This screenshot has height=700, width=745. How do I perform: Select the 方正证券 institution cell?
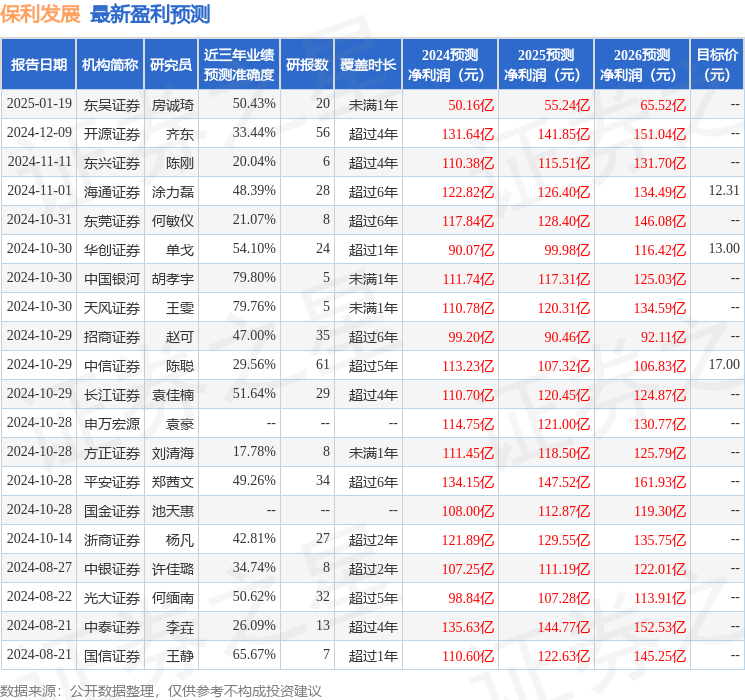112,453
